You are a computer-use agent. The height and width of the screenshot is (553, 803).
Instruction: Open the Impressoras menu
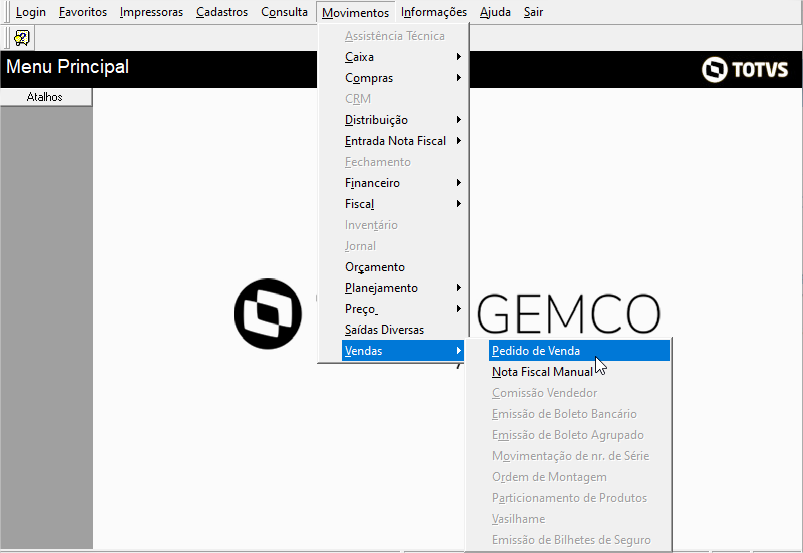tap(151, 12)
